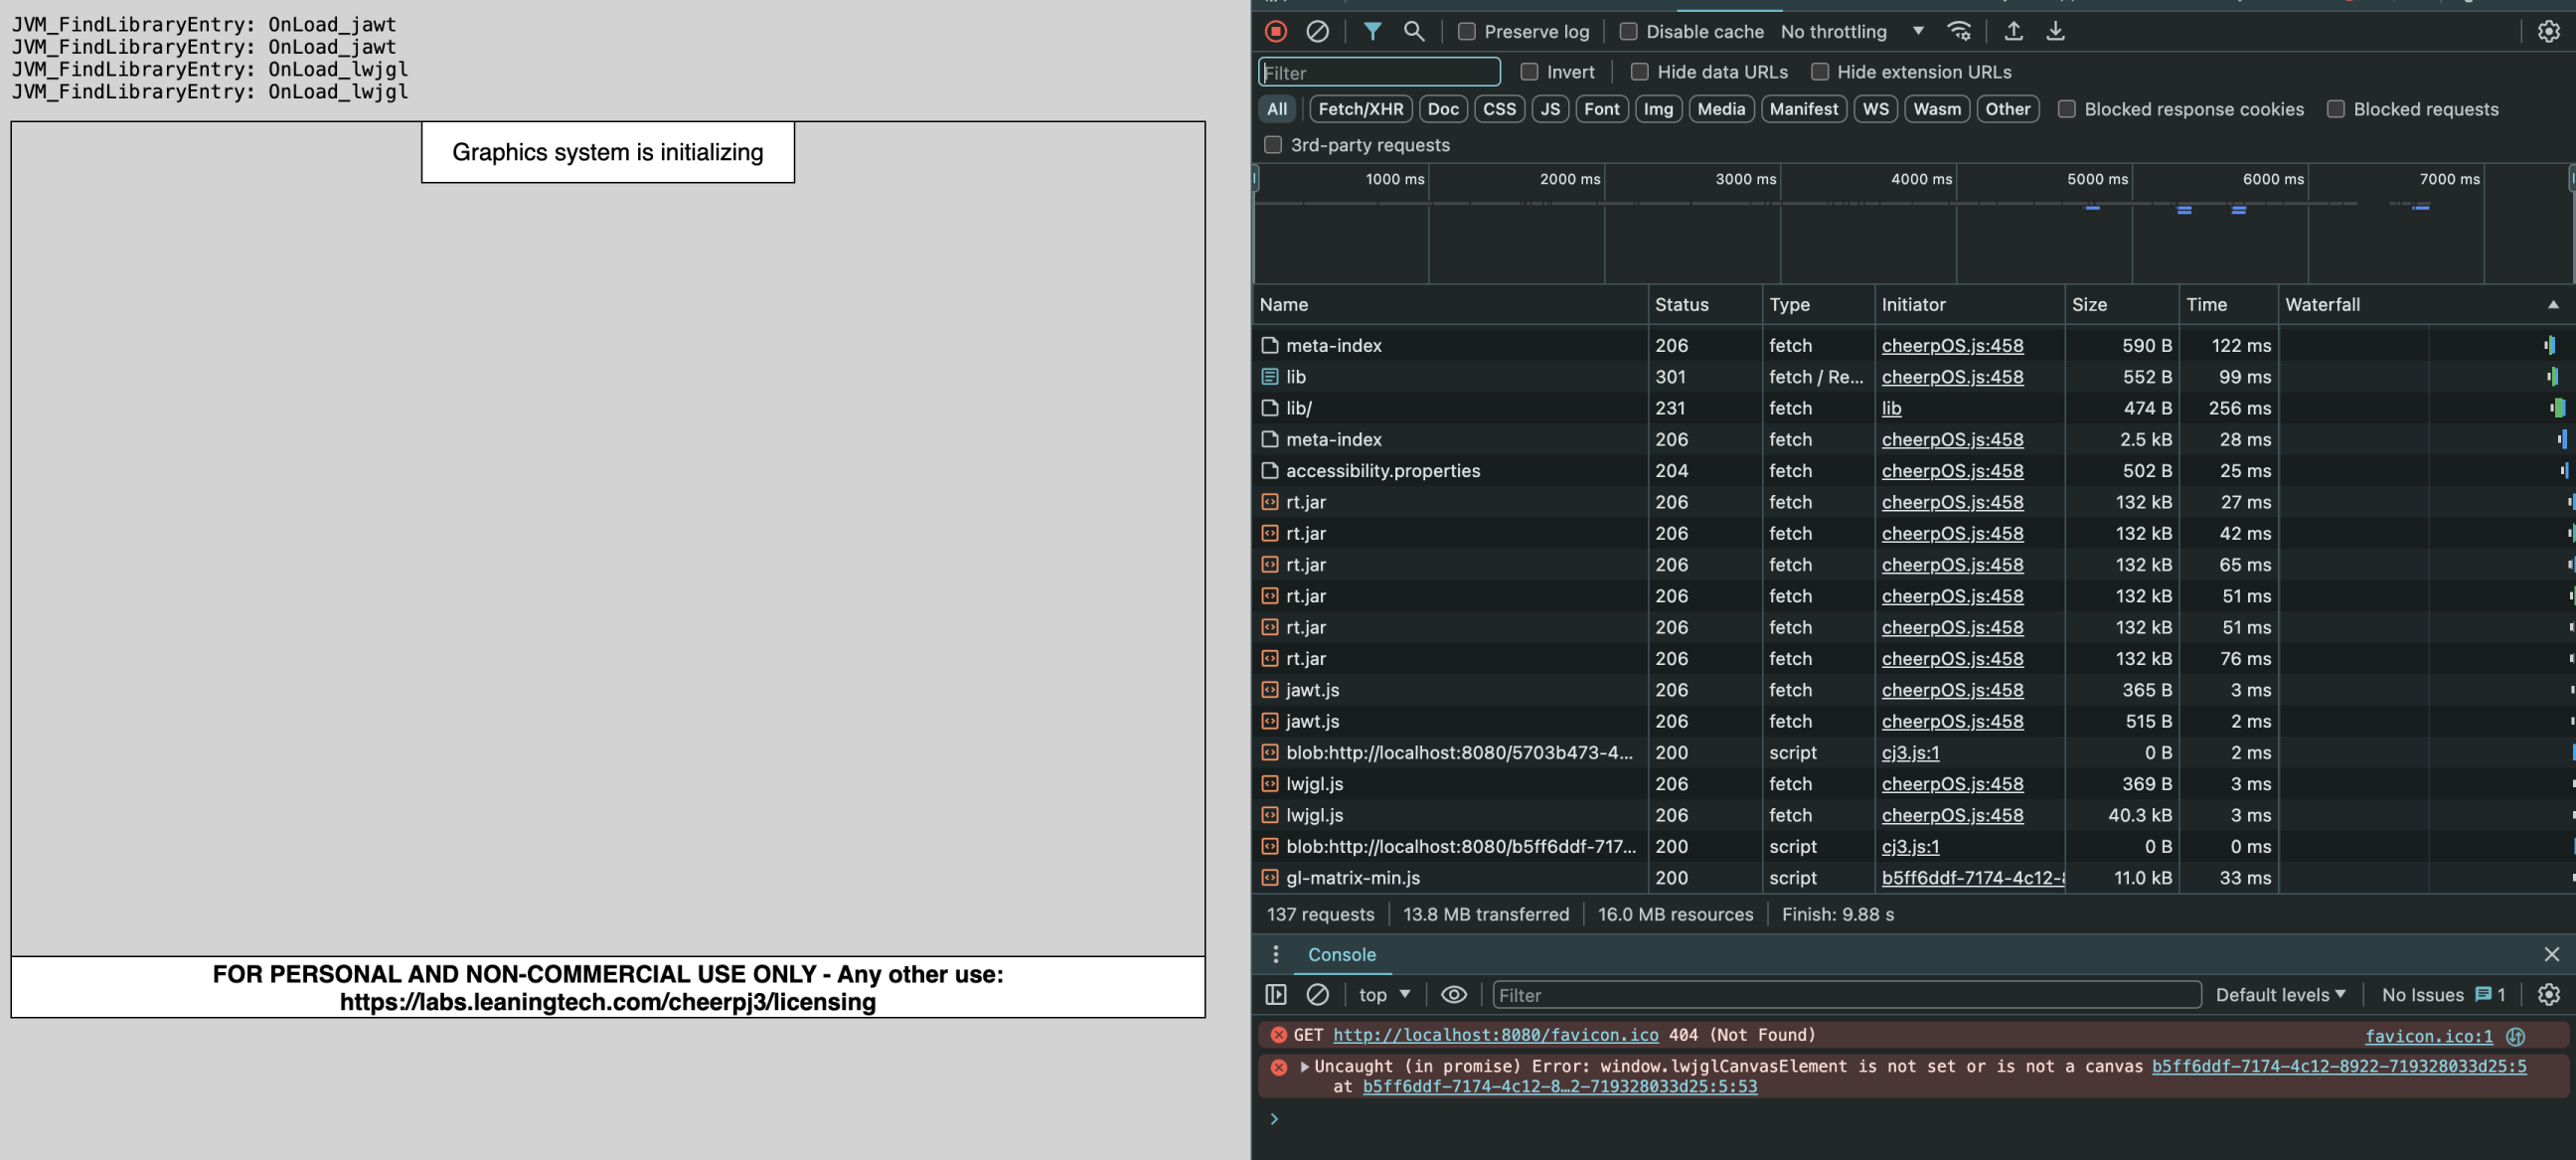Export HAR file download icon
This screenshot has width=2576, height=1160.
(2055, 31)
